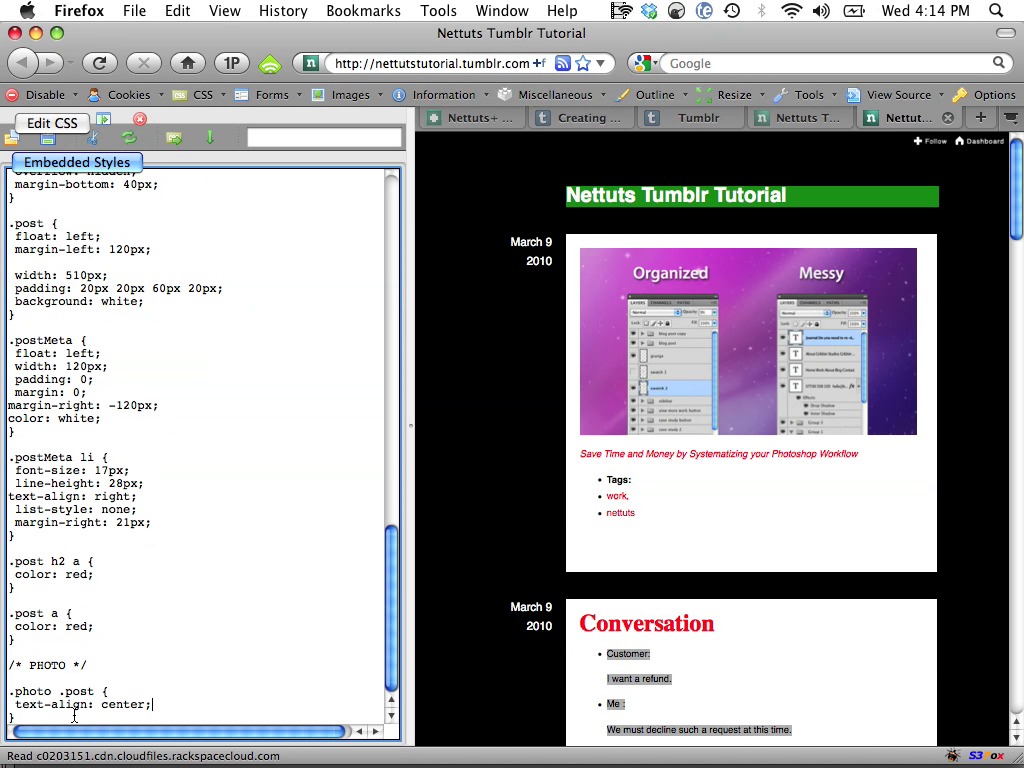Open the Resize dropdown menu
1024x768 pixels.
click(x=731, y=95)
